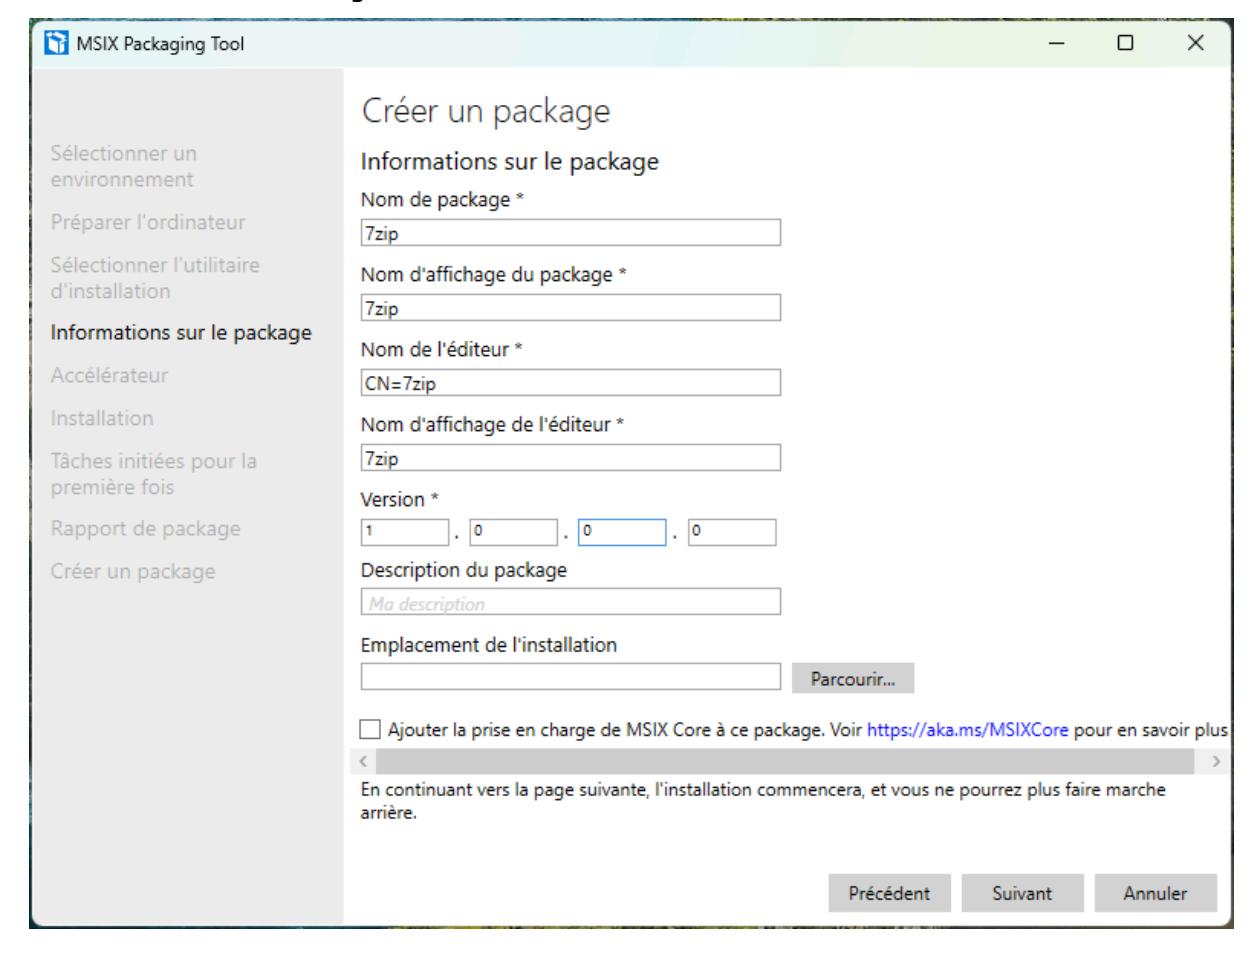This screenshot has height=961, width=1256.
Task: Focus the Emplacement de l'installation field
Action: (570, 677)
